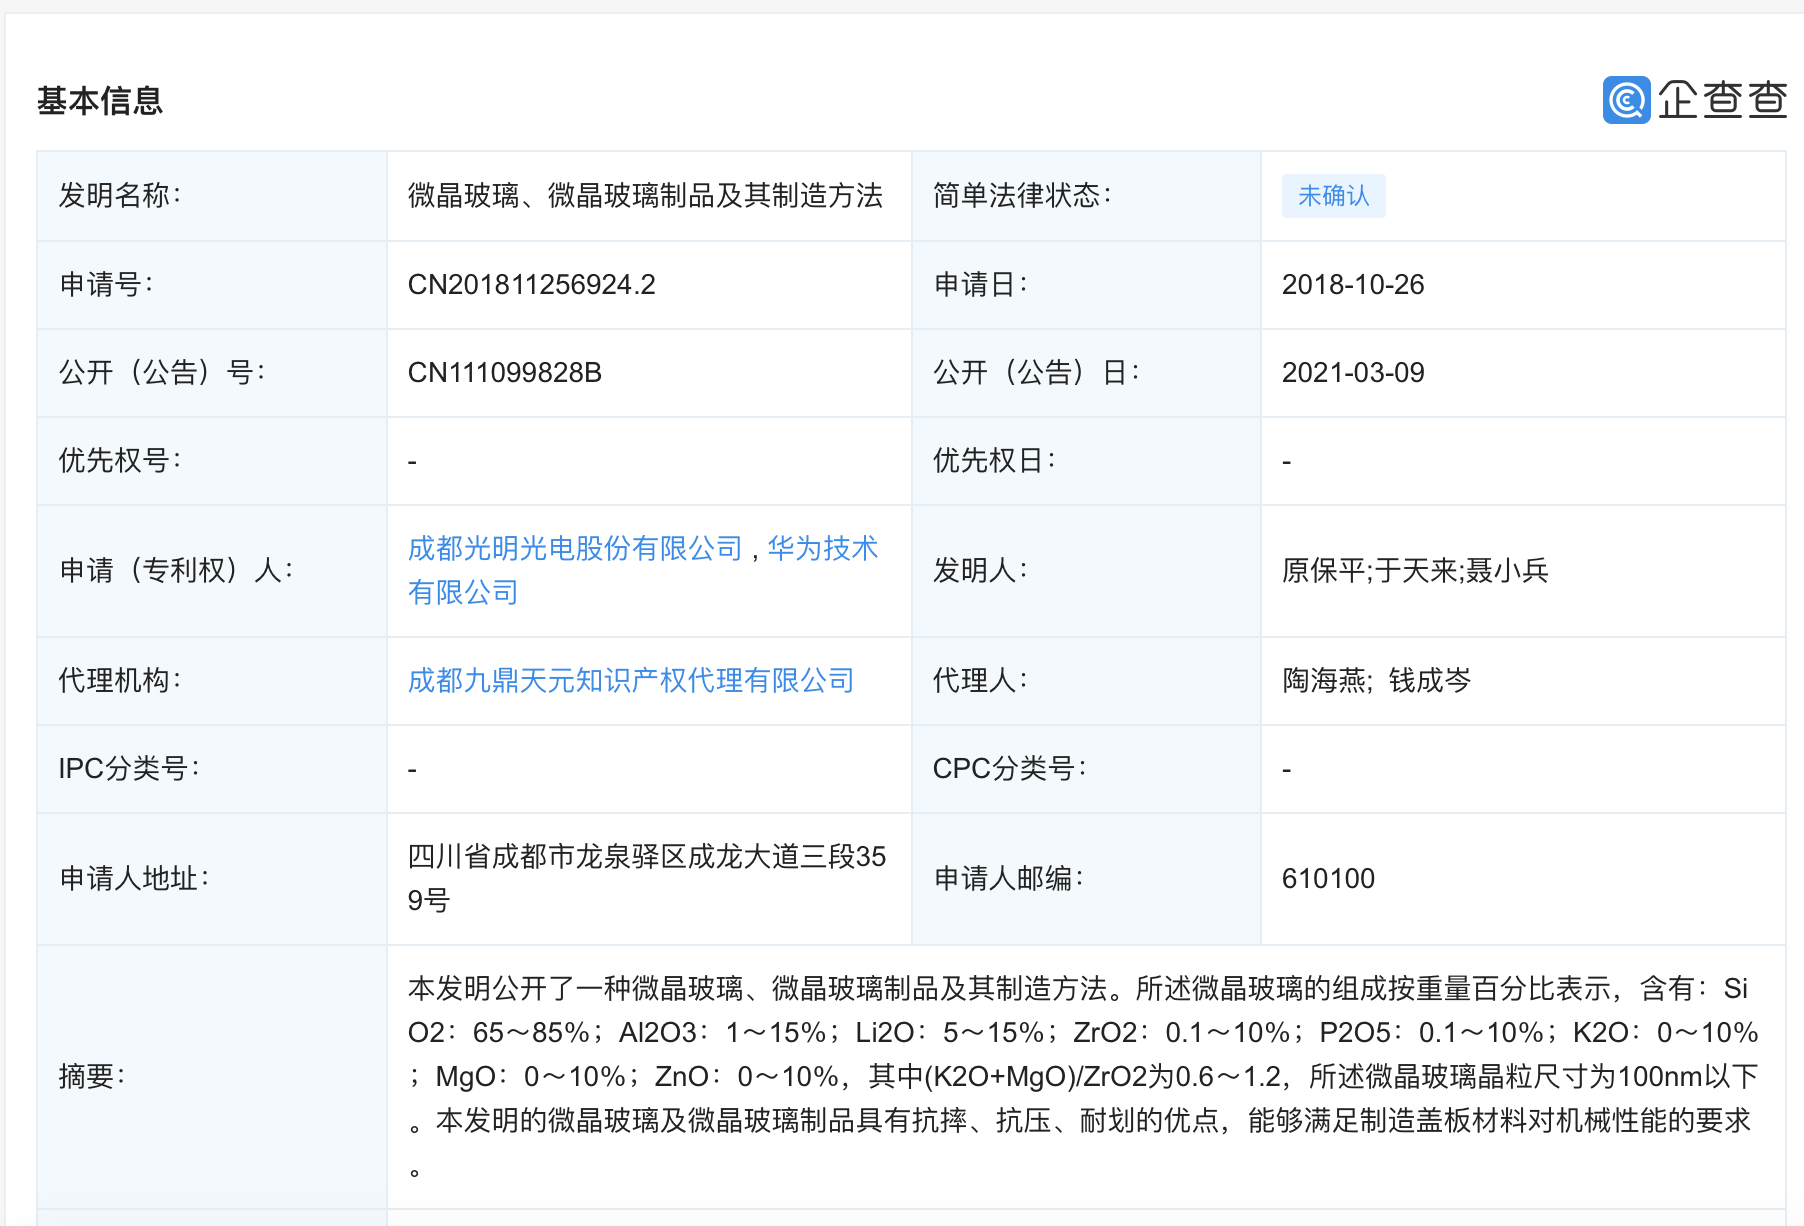Click the 发明名称 field label
1804x1226 pixels.
click(118, 196)
